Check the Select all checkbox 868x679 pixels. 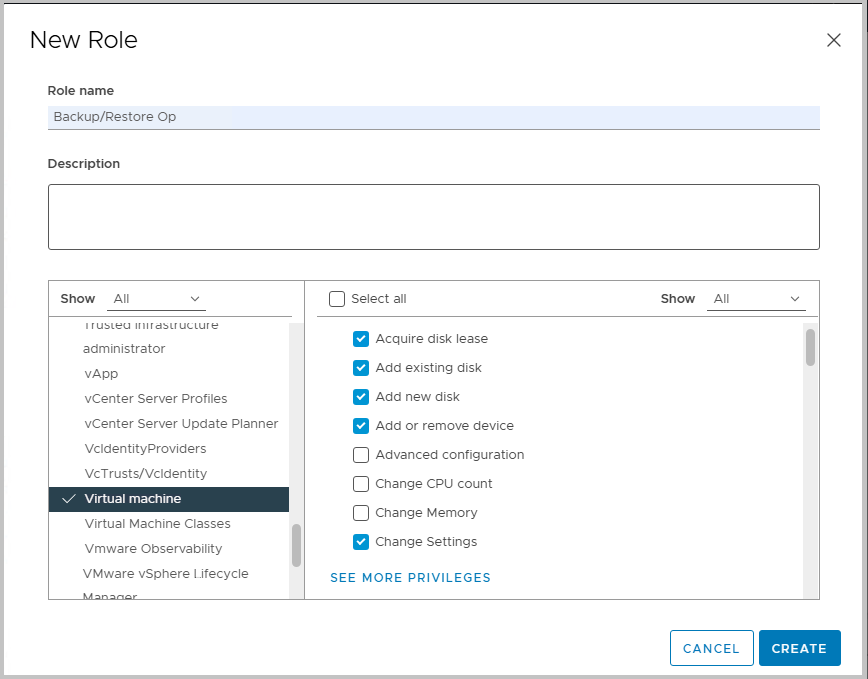(337, 299)
